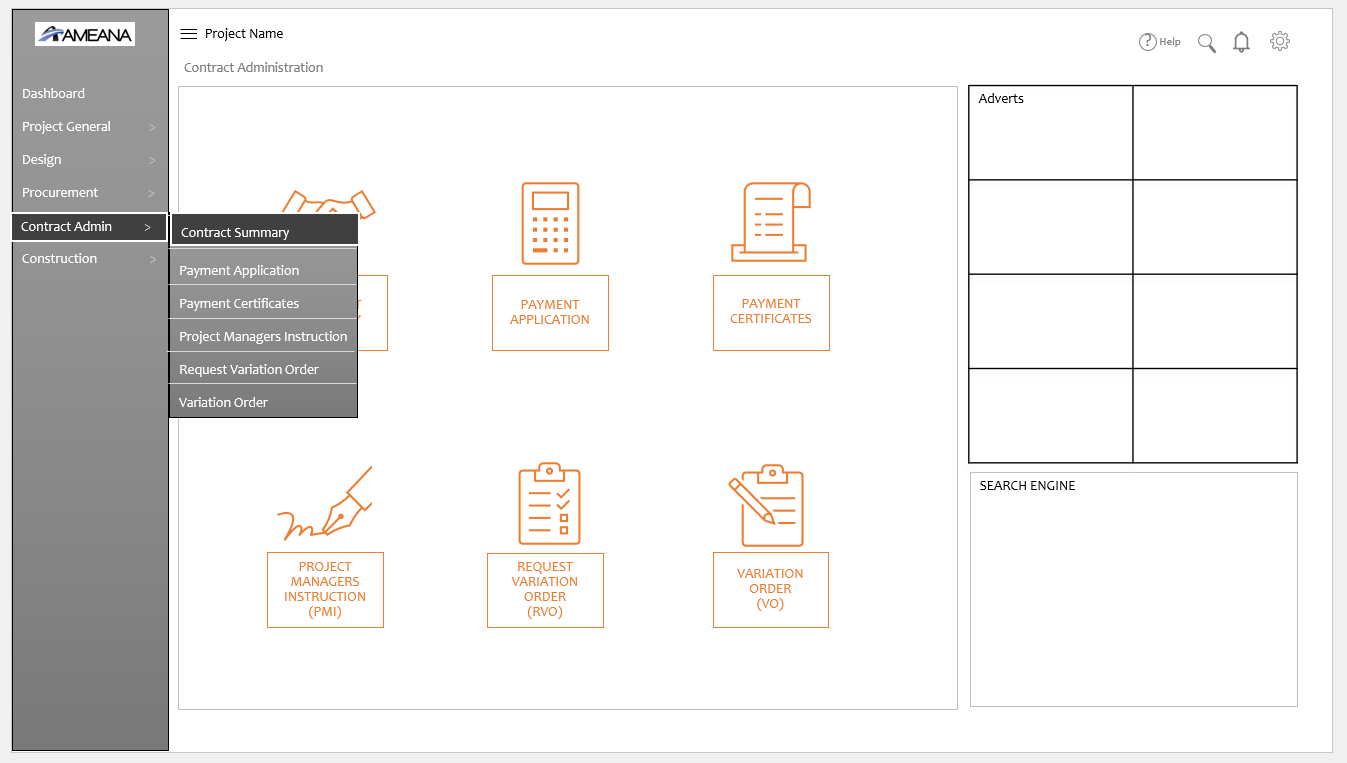Click the search magnifier icon
The image size is (1347, 763).
(x=1207, y=43)
